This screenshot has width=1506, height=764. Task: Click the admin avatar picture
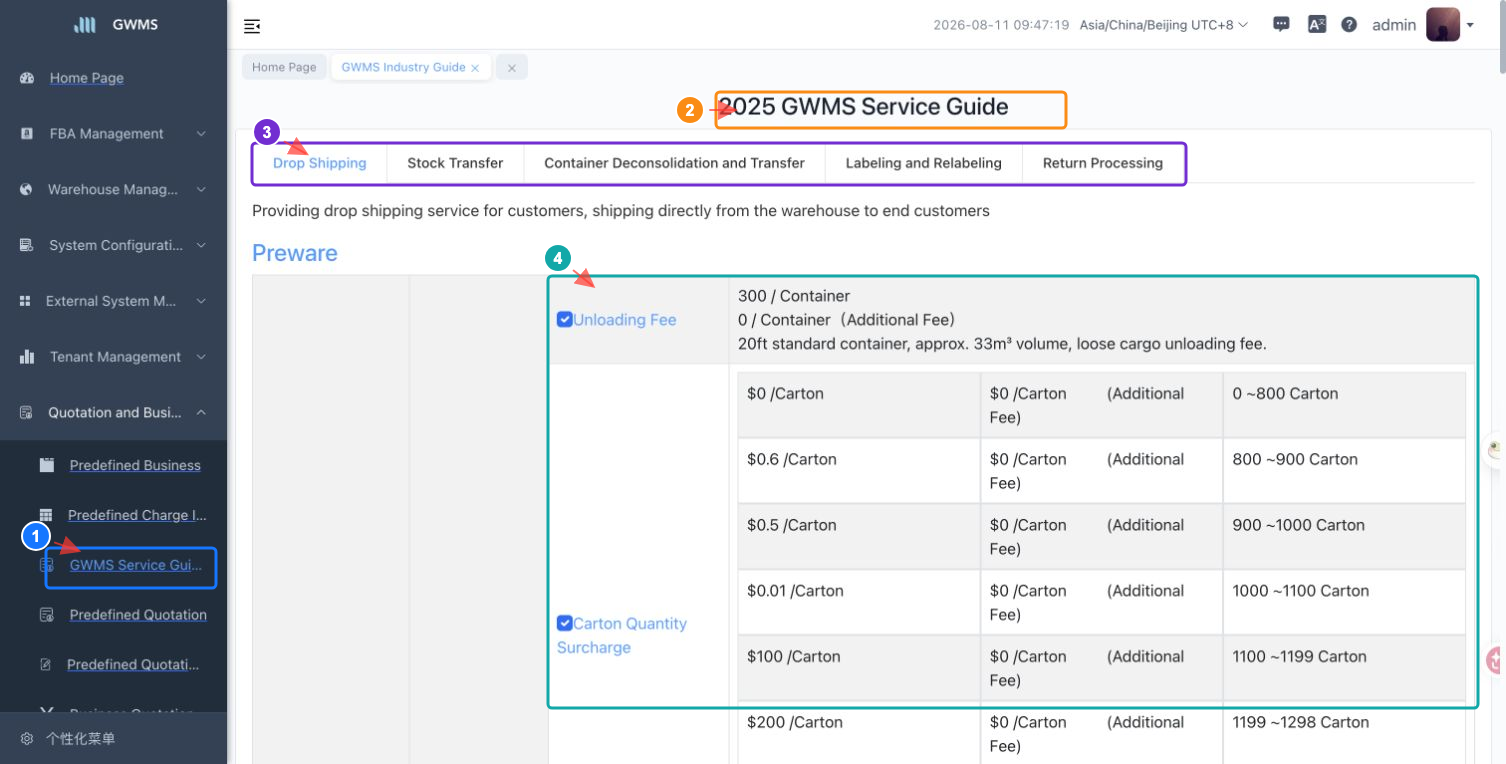tap(1443, 25)
